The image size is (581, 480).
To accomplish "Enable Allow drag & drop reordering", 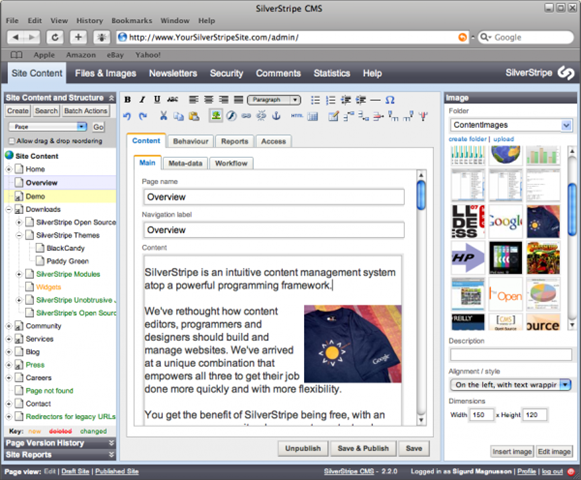I will pyautogui.click(x=12, y=141).
